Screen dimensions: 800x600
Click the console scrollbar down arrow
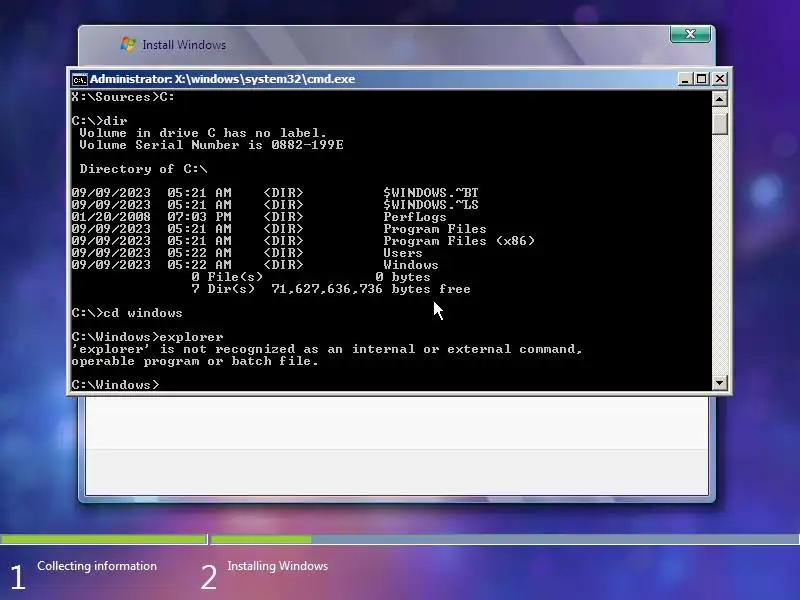coord(719,383)
